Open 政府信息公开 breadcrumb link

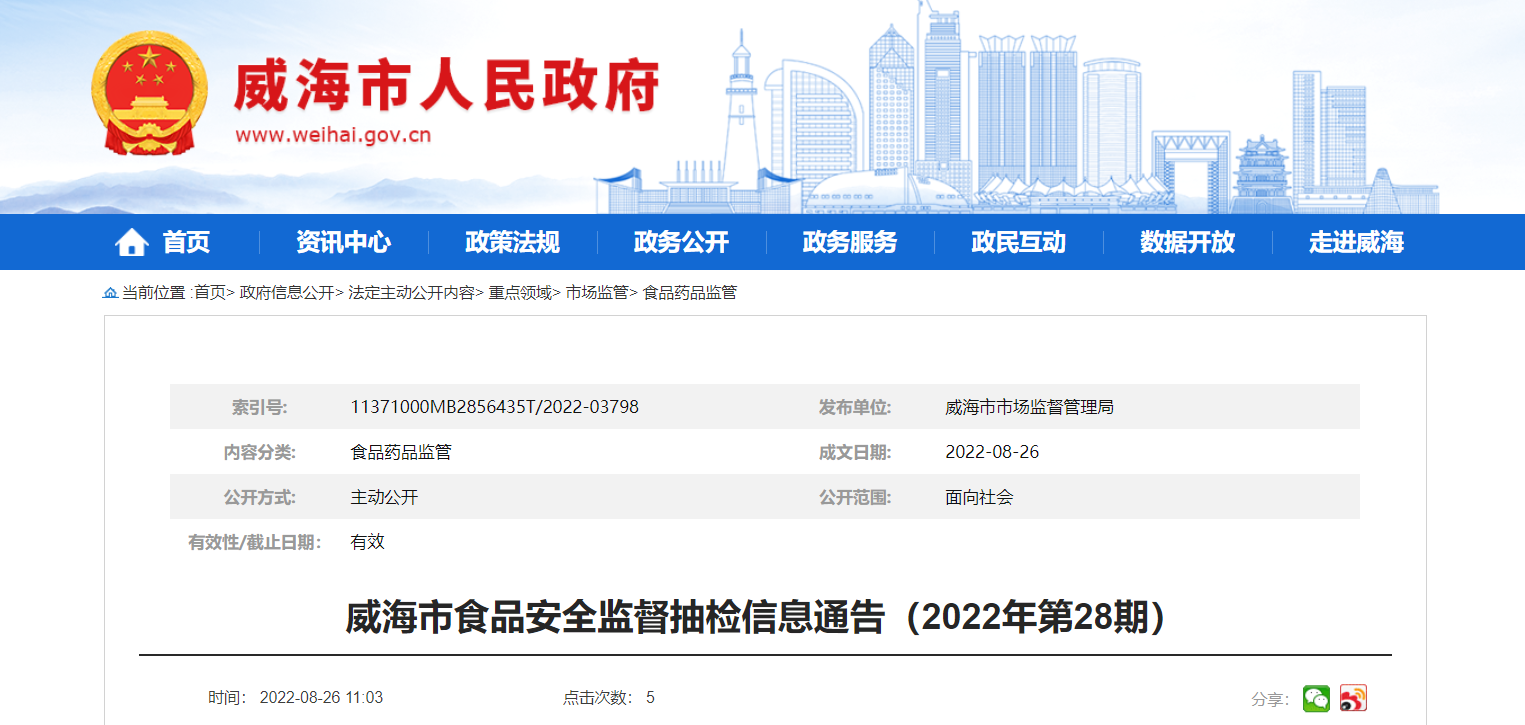pos(286,293)
